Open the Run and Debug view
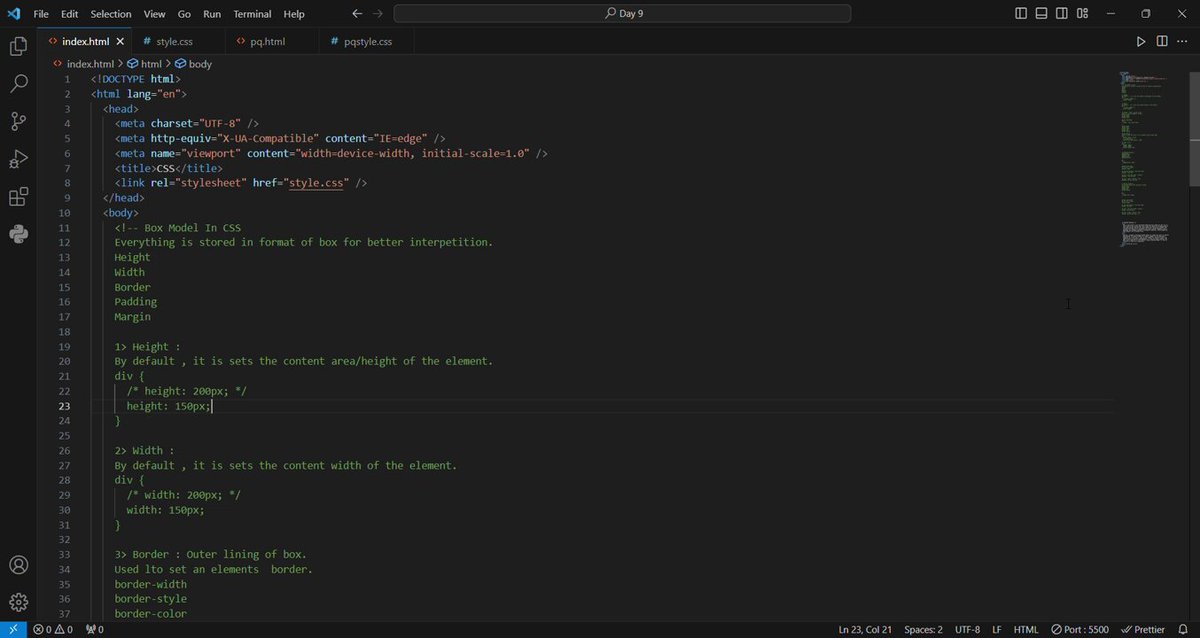Screen dimensions: 1200x638 pos(18,159)
